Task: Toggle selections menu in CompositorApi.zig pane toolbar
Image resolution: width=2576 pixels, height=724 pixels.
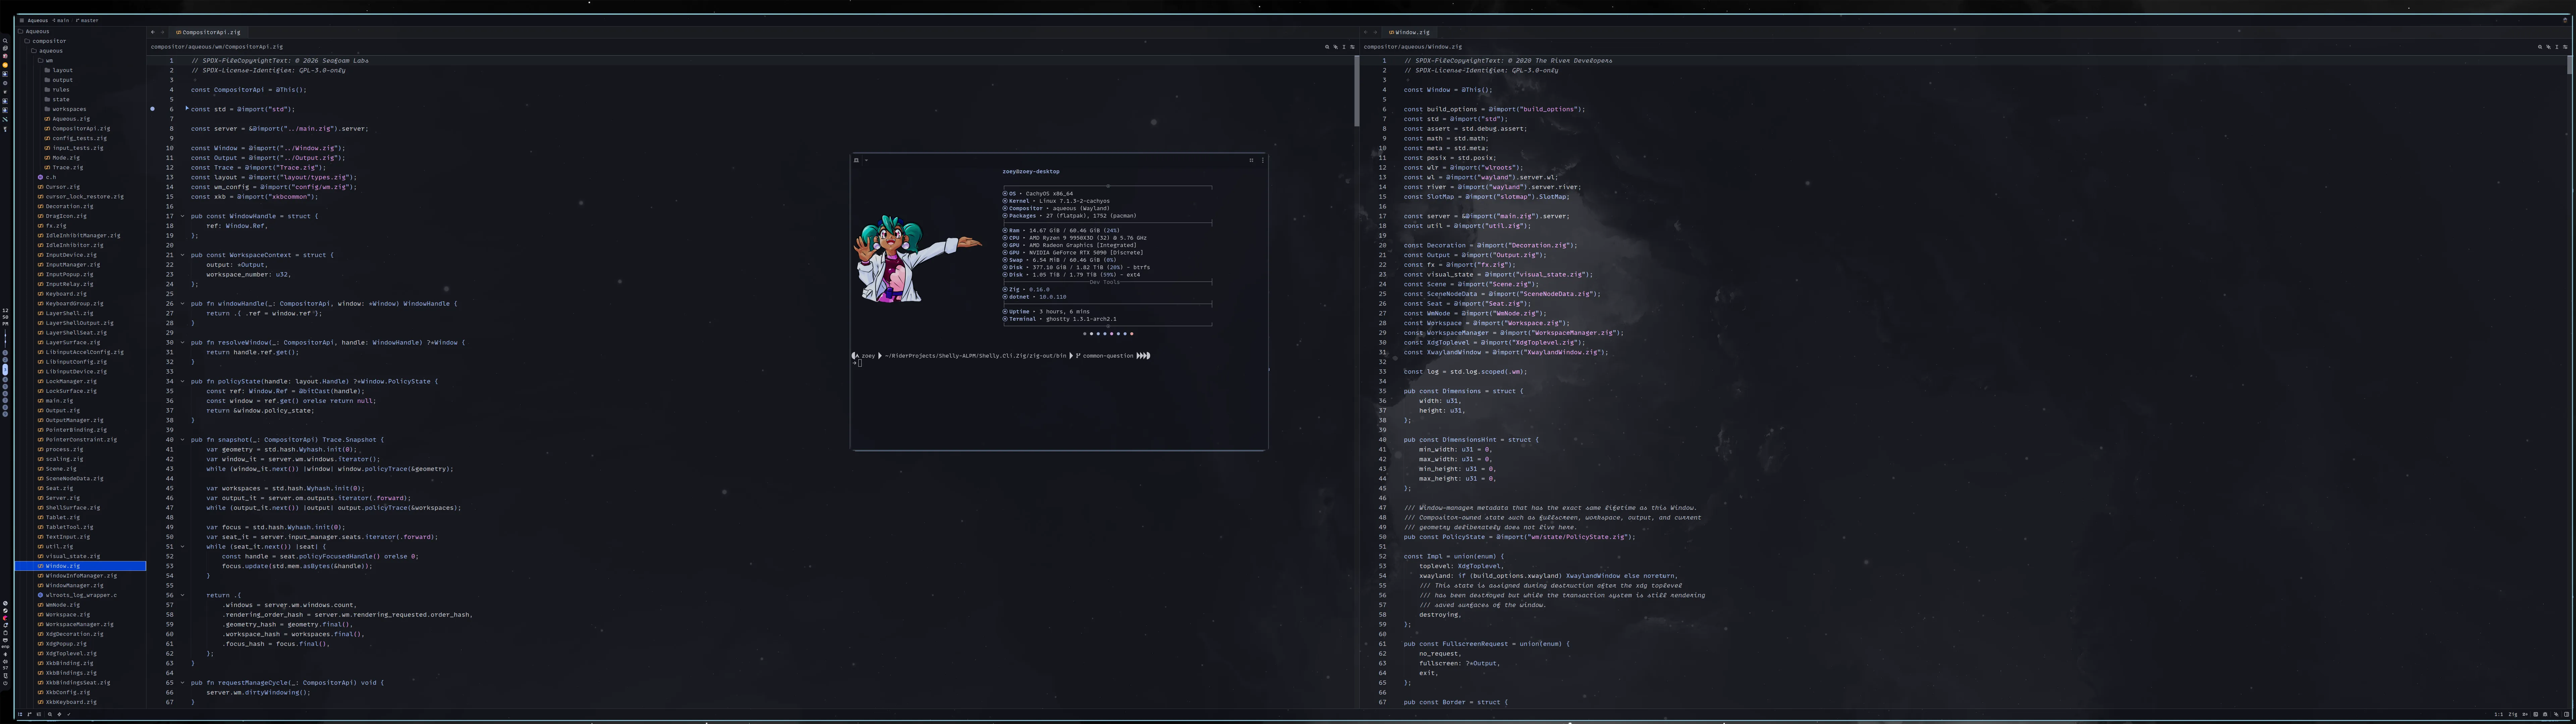Action: (x=1344, y=47)
